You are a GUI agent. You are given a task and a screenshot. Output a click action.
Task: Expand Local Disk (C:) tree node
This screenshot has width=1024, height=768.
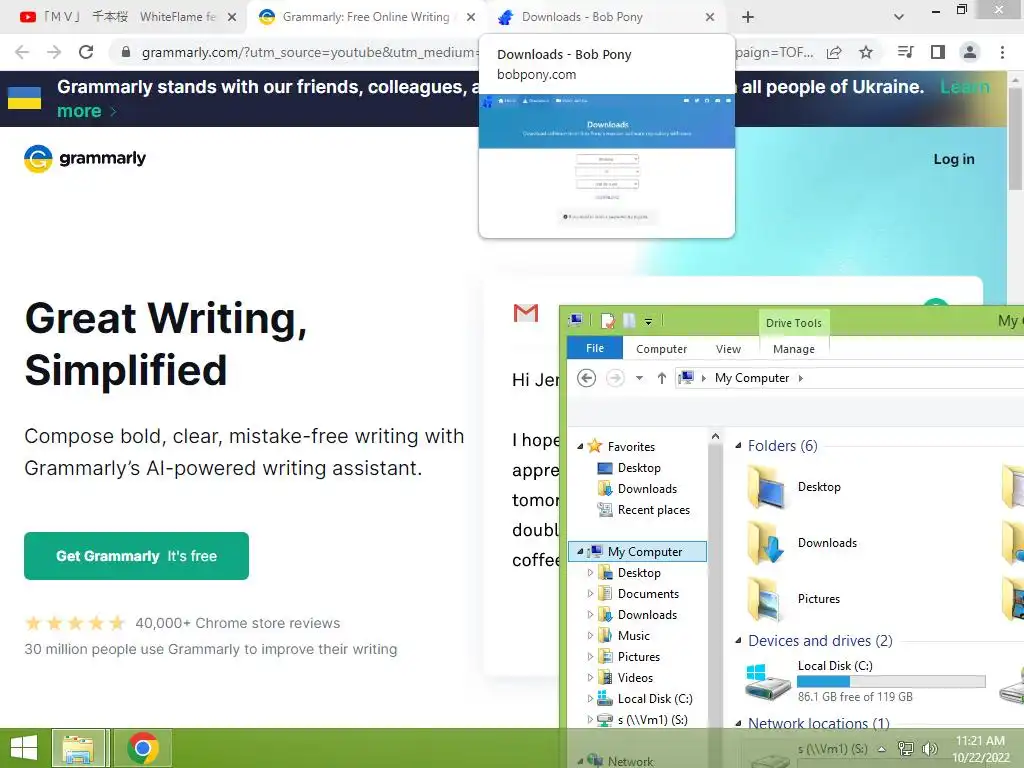[590, 699]
